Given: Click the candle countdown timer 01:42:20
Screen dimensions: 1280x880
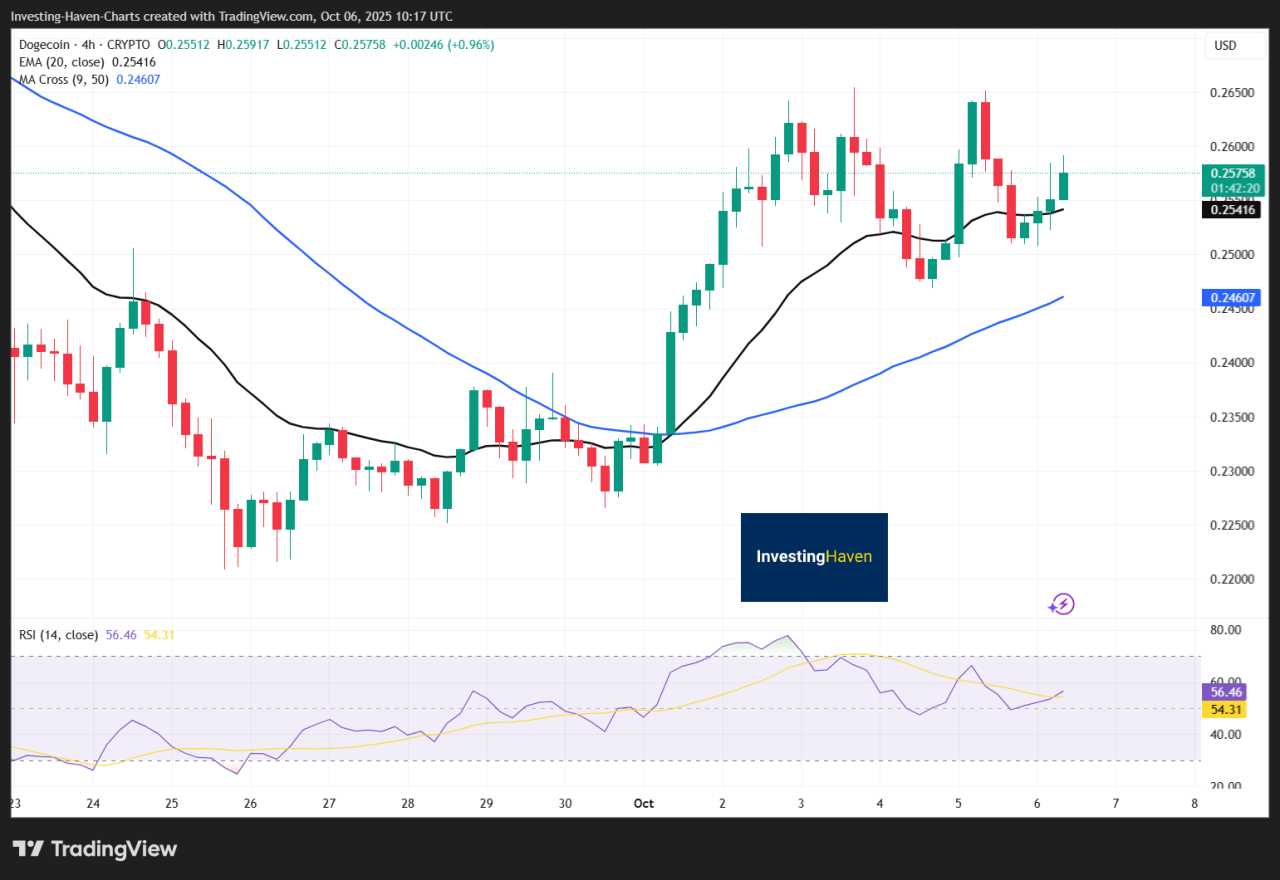Looking at the screenshot, I should point(1237,188).
